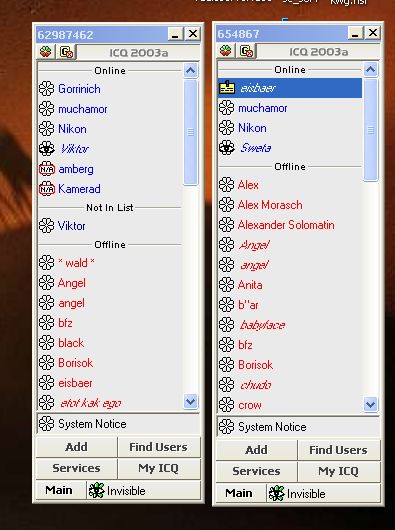Click Add button in window 62987462

(x=76, y=447)
